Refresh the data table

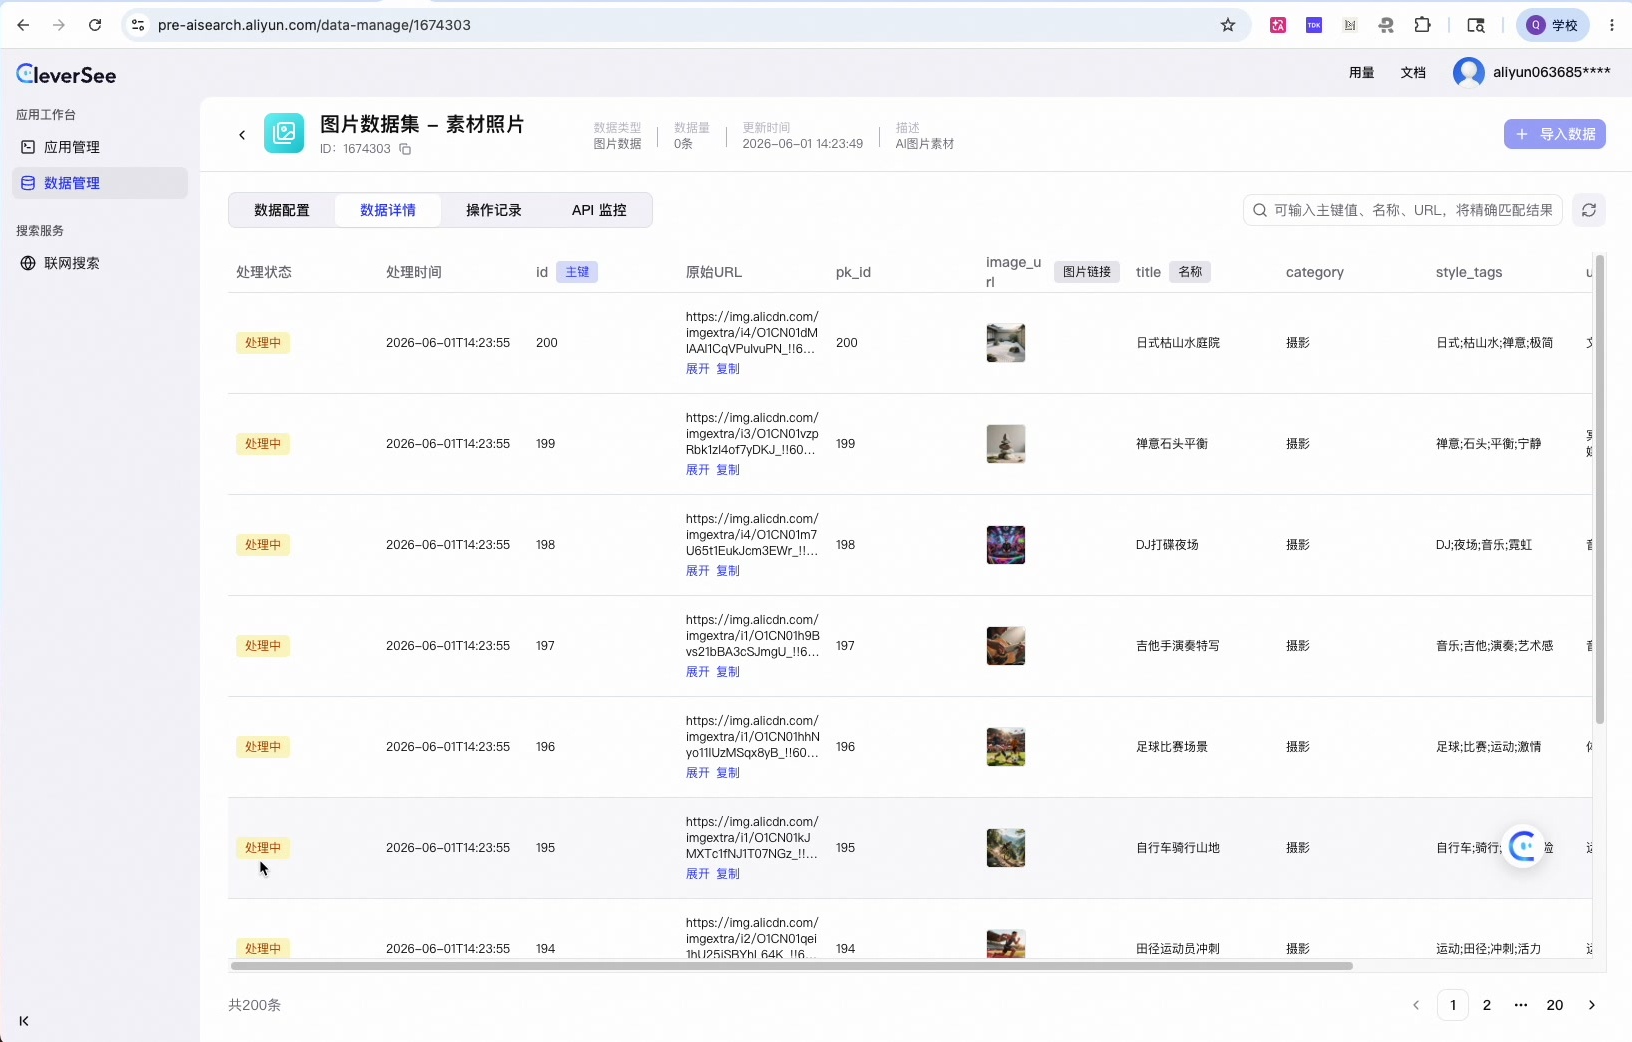click(1589, 210)
